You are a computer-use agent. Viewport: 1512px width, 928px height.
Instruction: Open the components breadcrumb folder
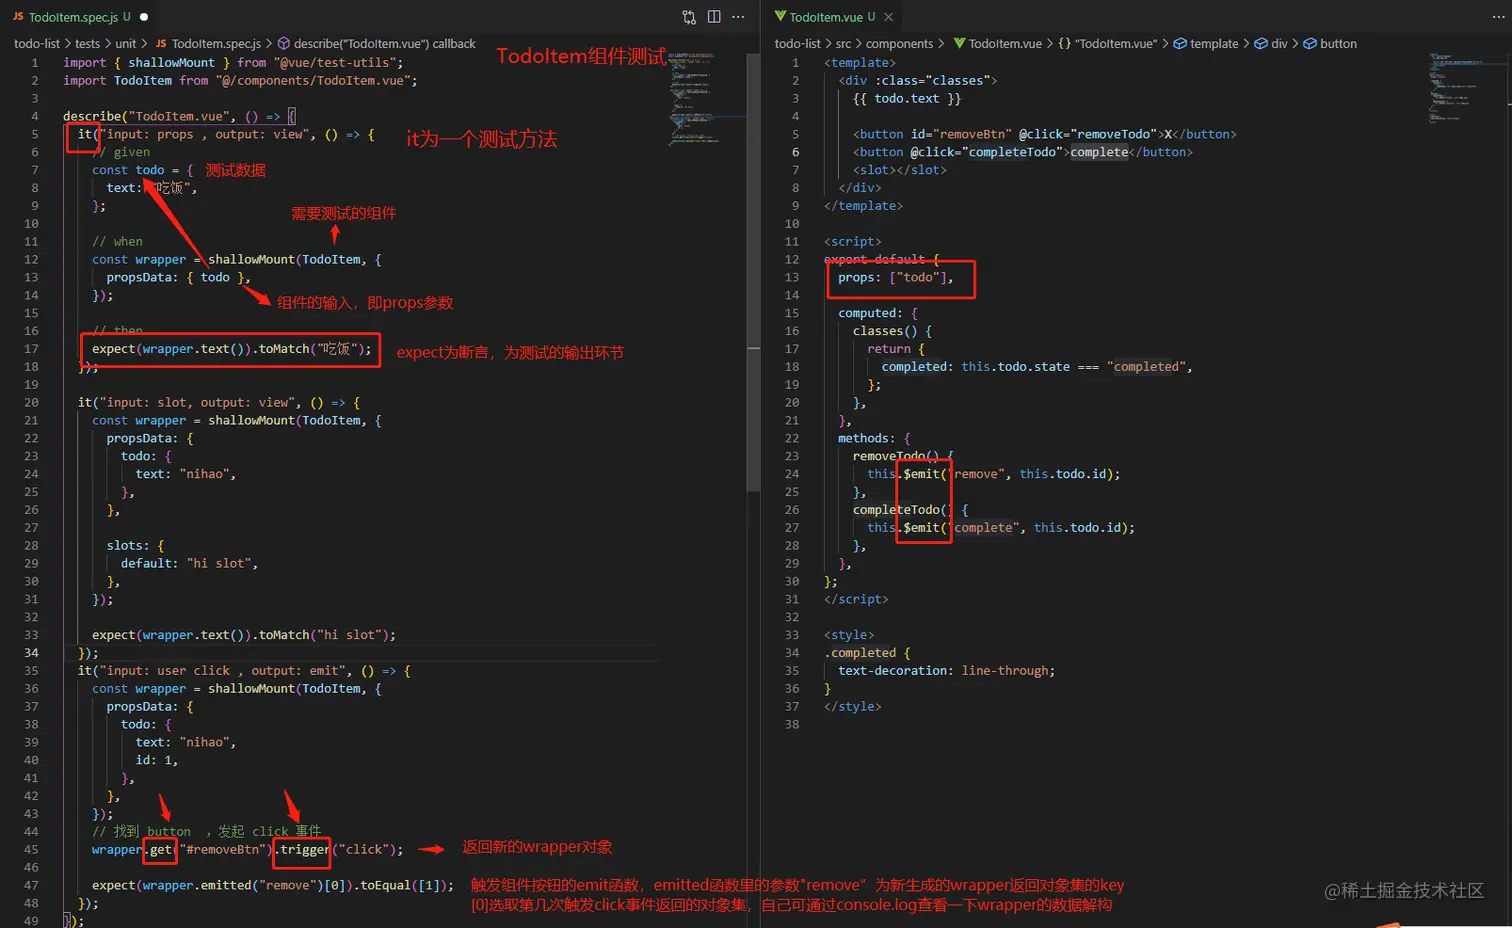899,44
